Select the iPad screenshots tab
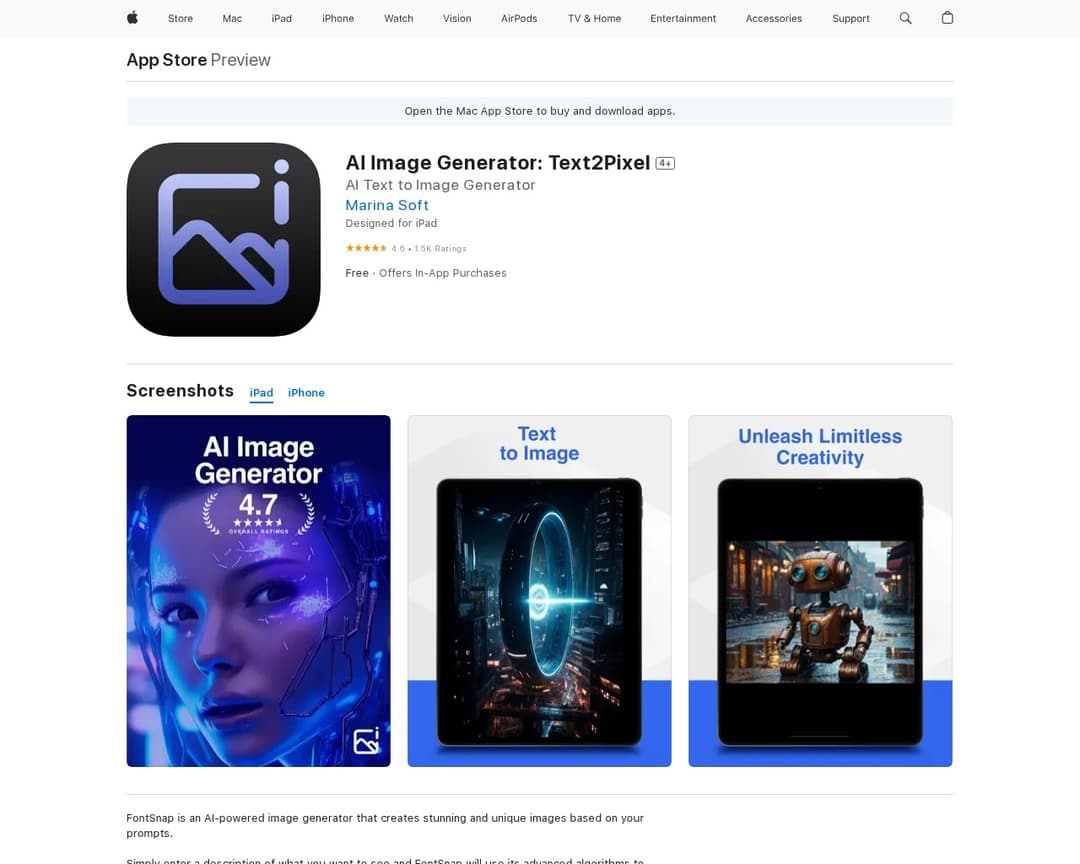This screenshot has height=864, width=1080. click(x=261, y=393)
